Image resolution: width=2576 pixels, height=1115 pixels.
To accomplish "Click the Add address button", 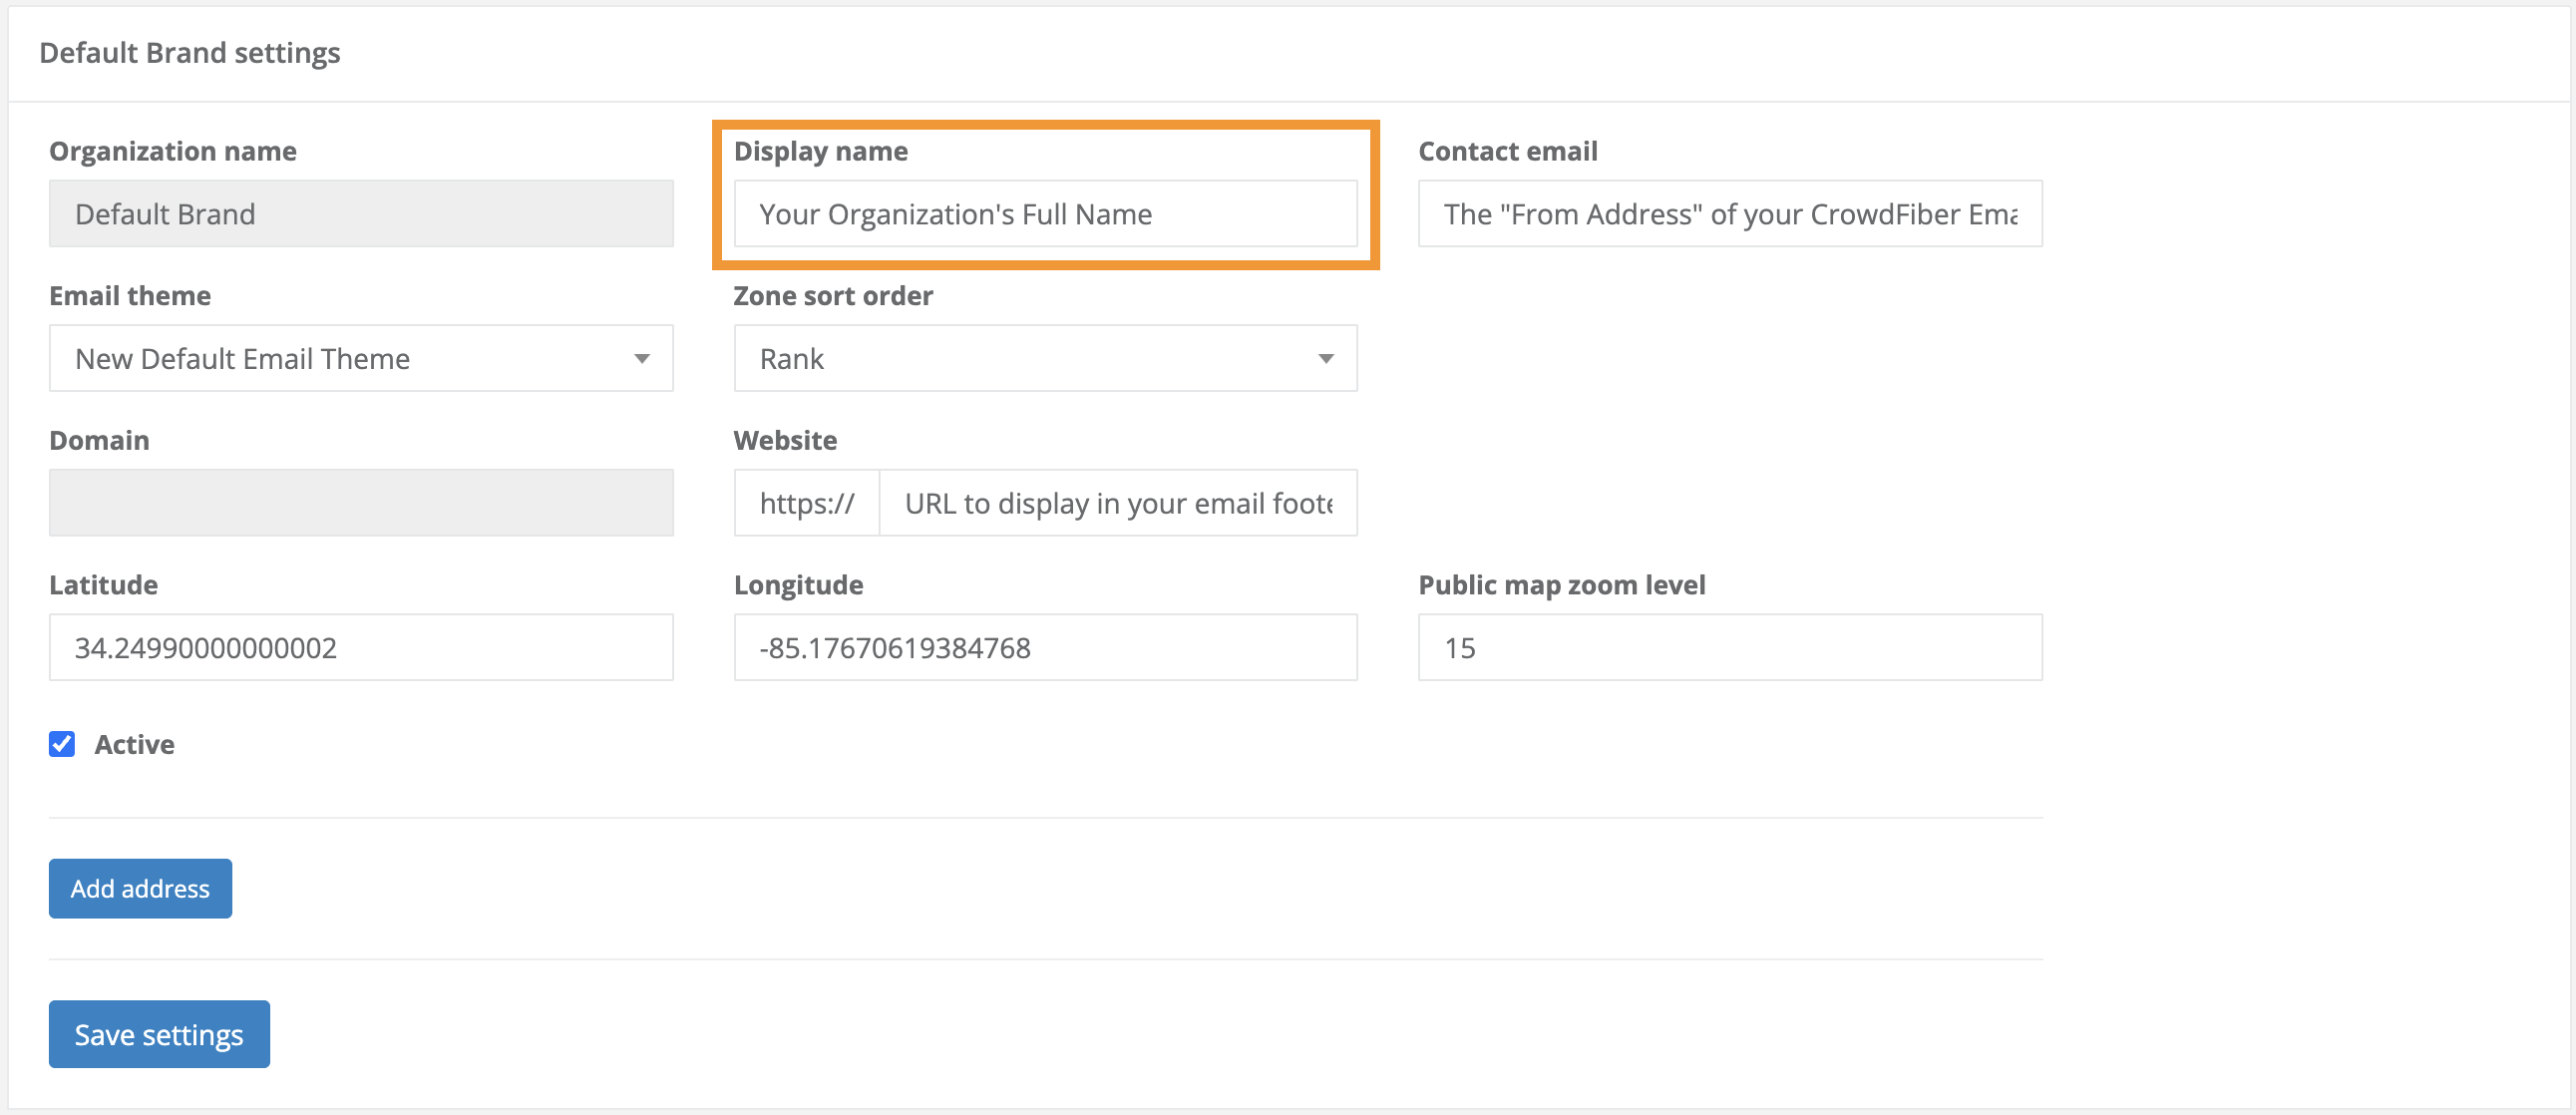I will coord(139,888).
